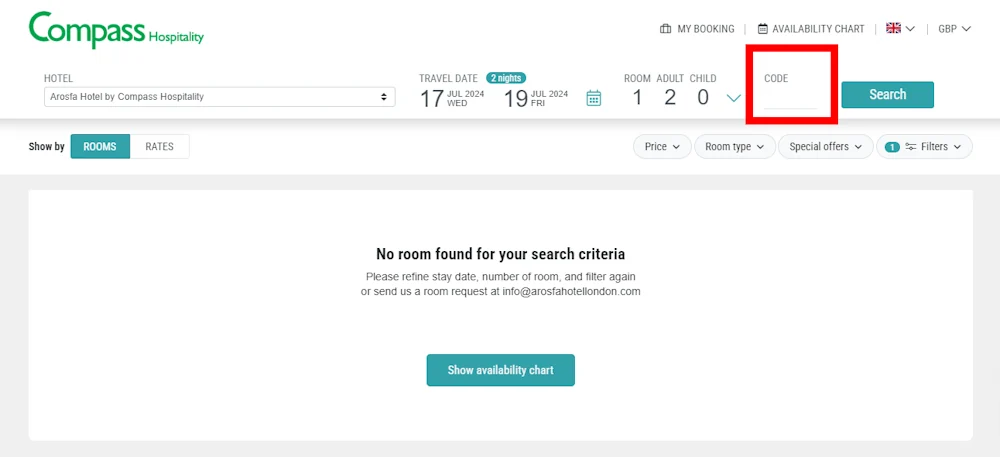Click the check-out date 19 Jul 2024
This screenshot has width=1000, height=457.
(536, 98)
